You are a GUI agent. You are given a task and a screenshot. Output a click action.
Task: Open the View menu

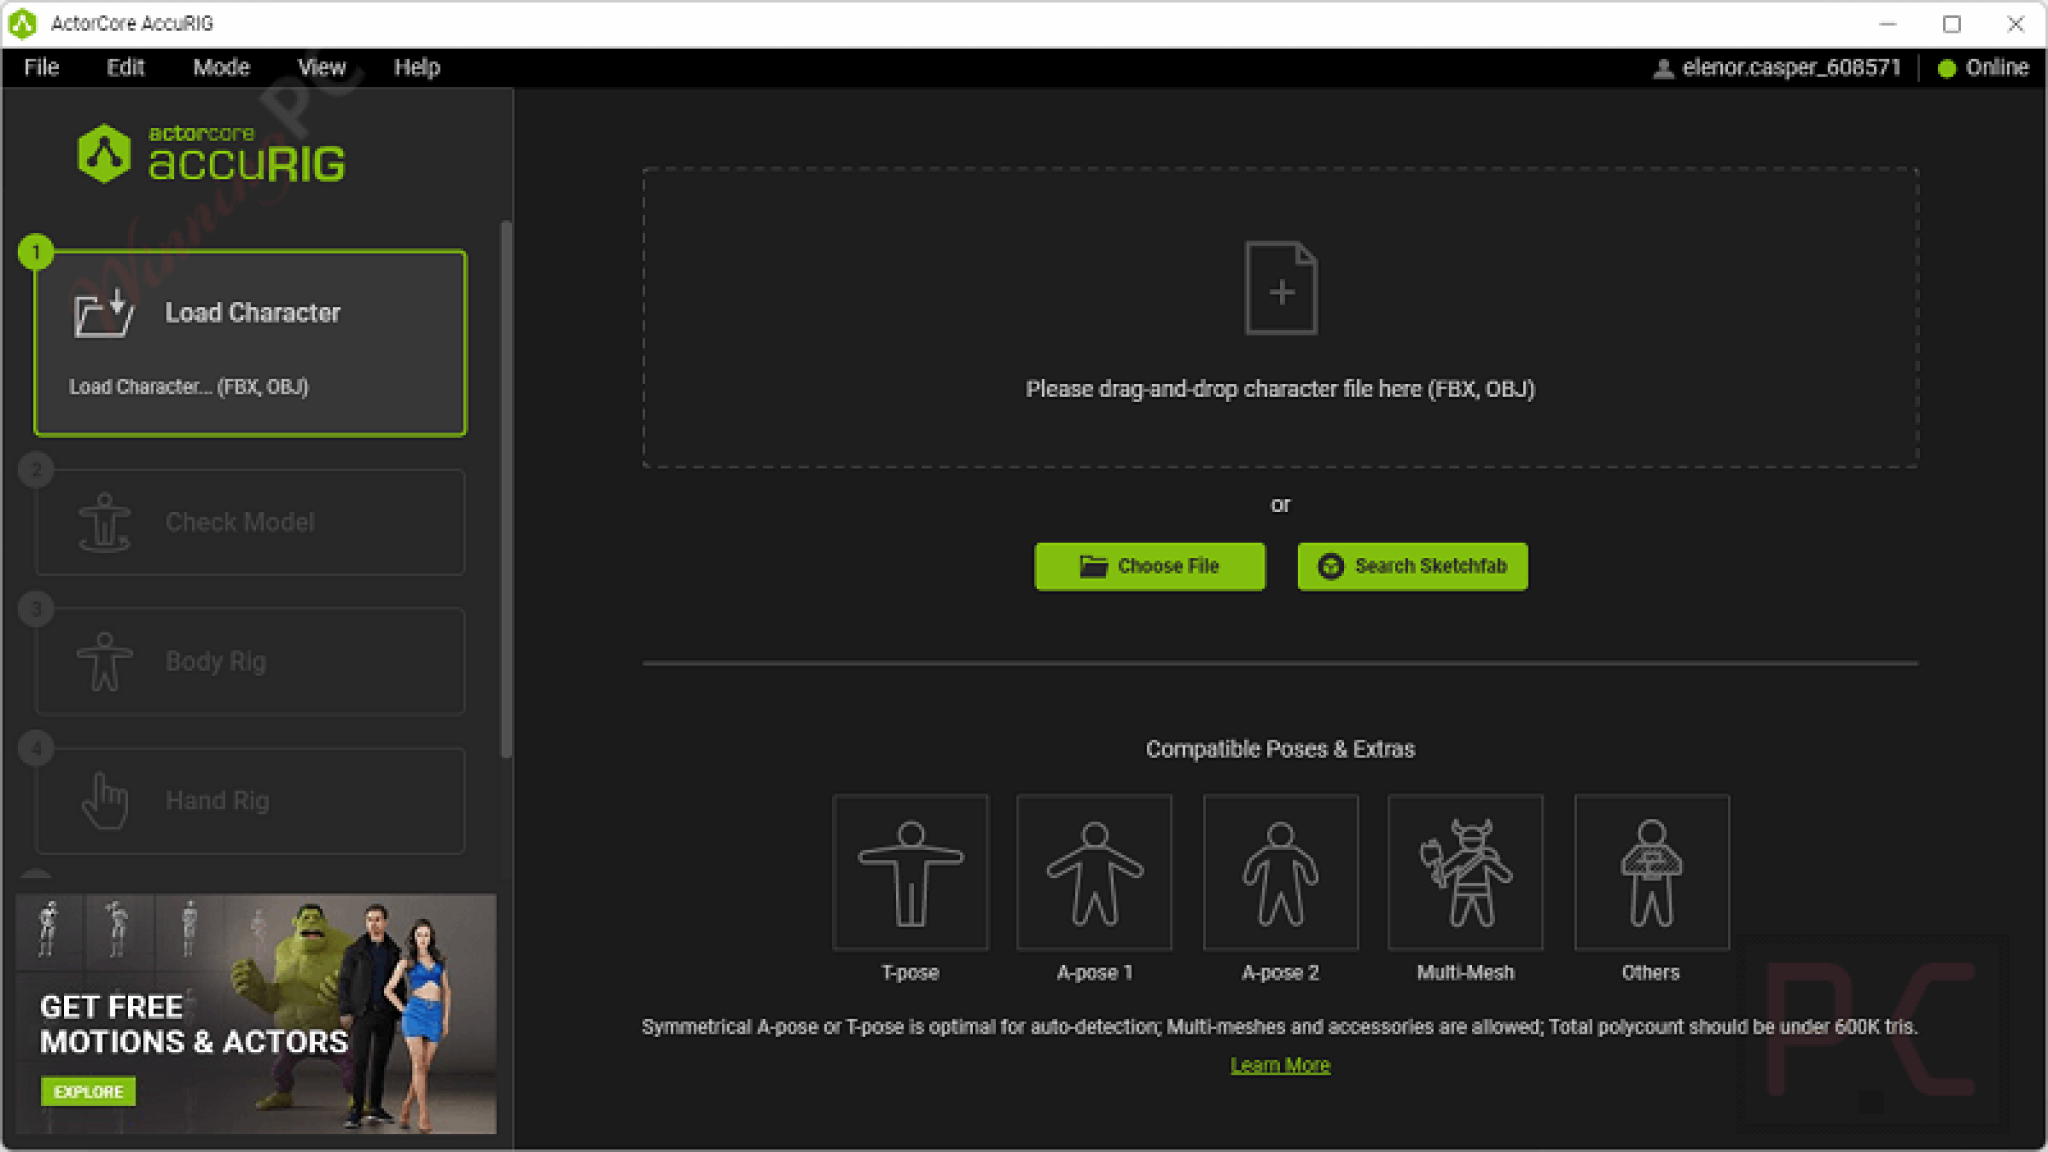[x=321, y=66]
